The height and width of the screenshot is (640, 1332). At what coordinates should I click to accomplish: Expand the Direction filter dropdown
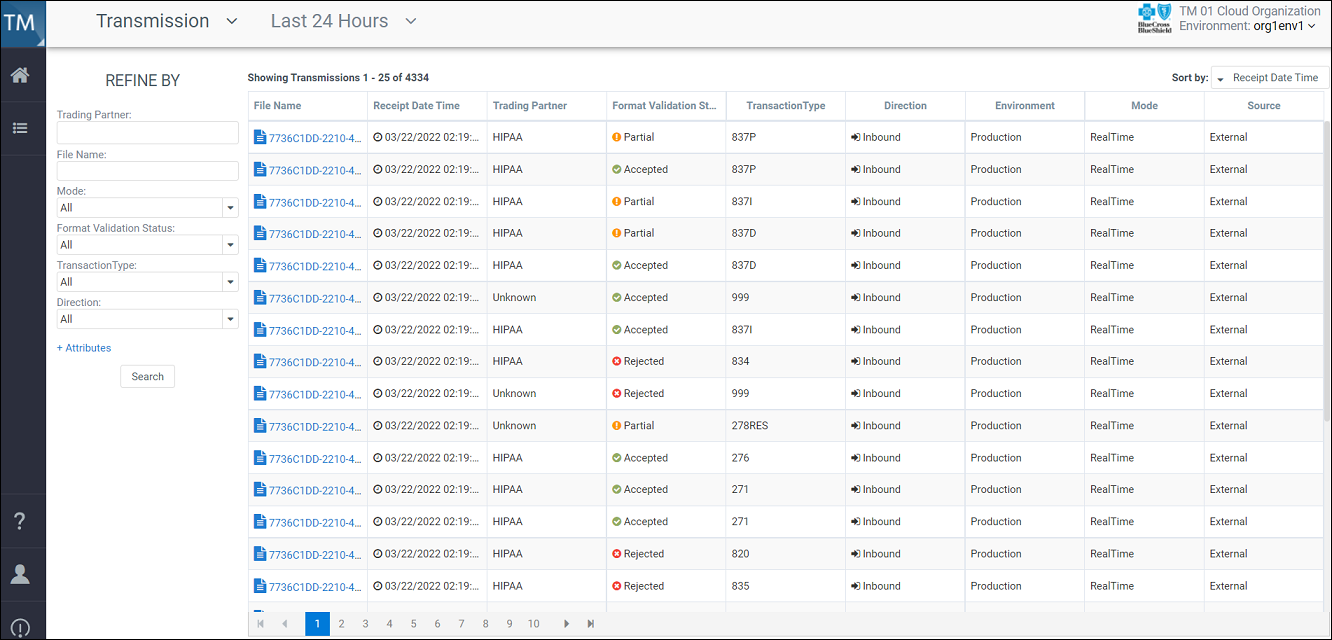[x=230, y=318]
